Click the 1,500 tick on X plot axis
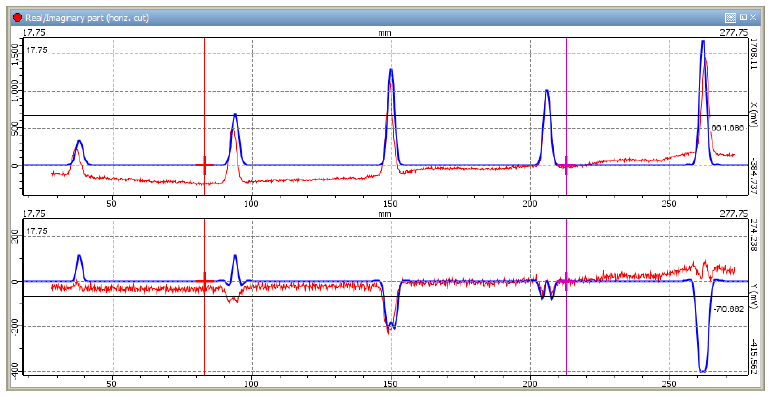The width and height of the screenshot is (772, 396). point(15,54)
